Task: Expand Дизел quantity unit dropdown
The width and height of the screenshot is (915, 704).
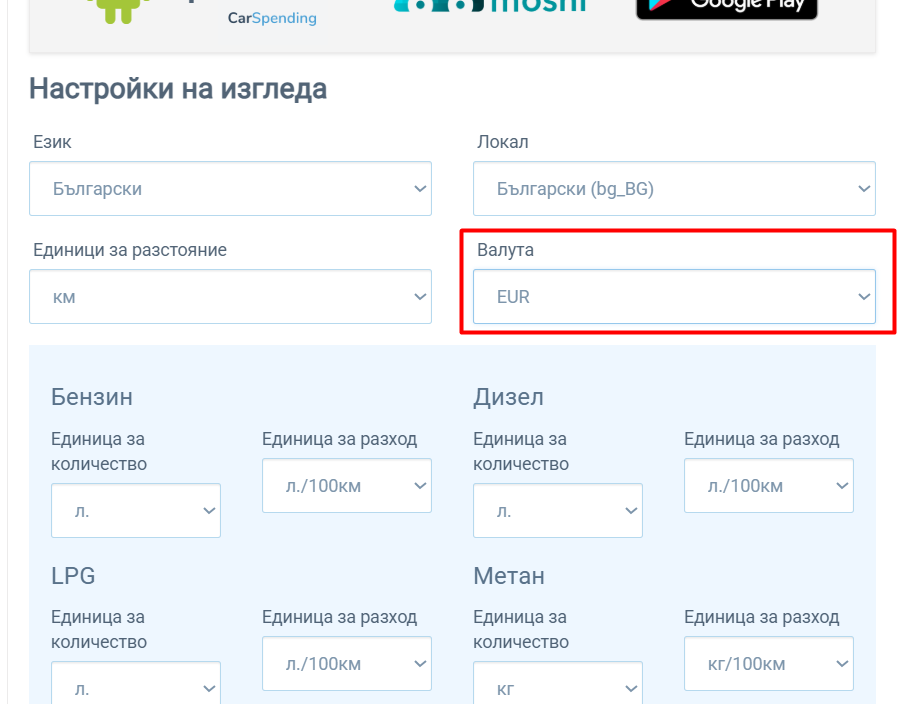Action: click(x=557, y=511)
